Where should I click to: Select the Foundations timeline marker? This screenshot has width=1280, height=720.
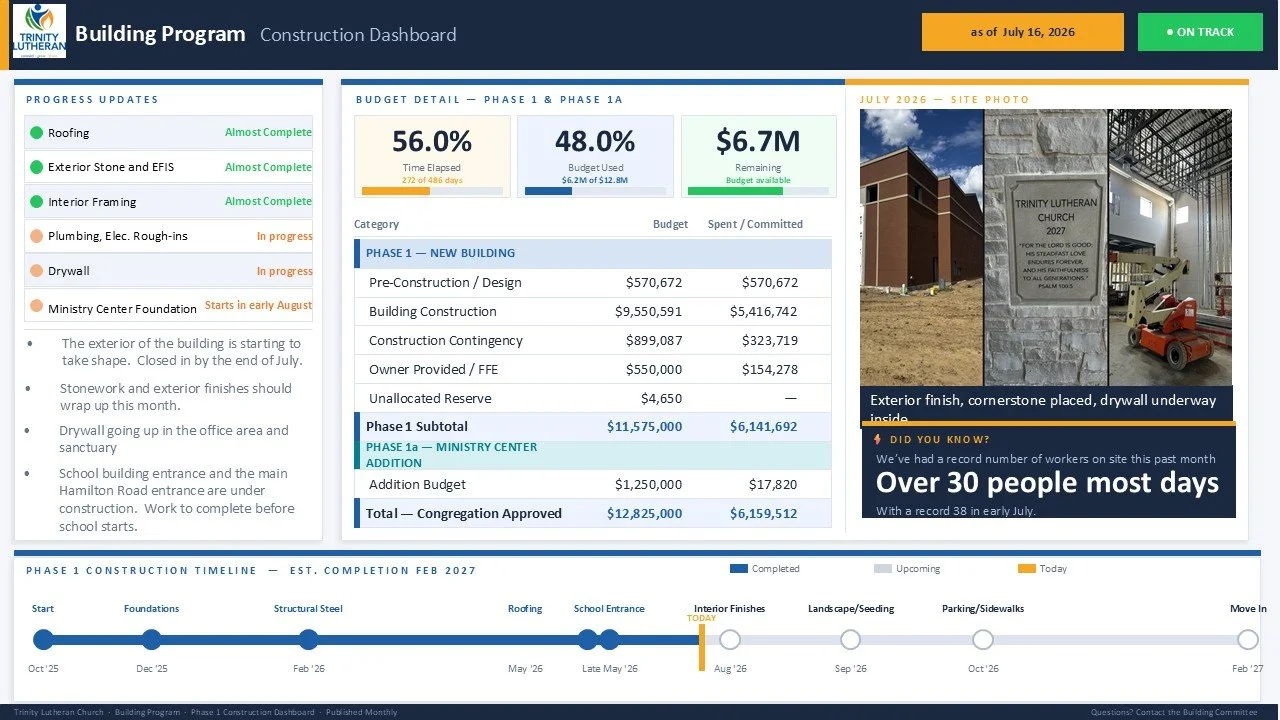(x=151, y=640)
